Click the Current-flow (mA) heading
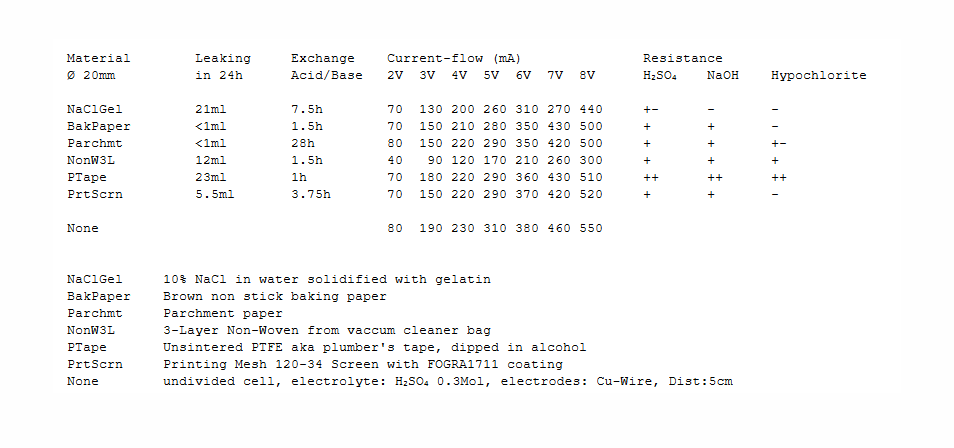 tap(453, 58)
